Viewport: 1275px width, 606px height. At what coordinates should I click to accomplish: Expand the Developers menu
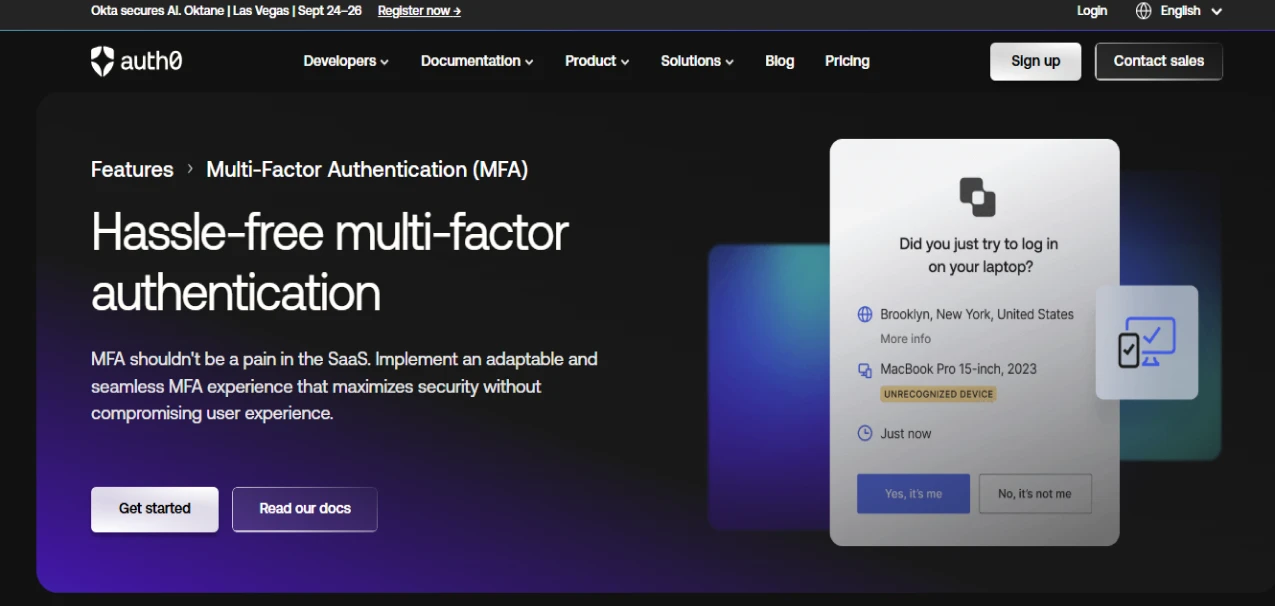346,61
